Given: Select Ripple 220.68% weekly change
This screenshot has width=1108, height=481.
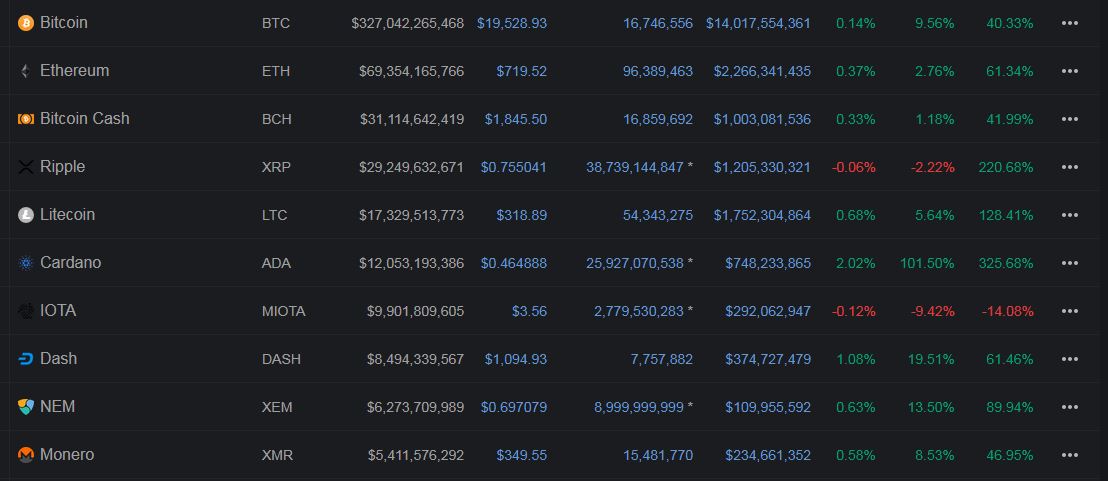Looking at the screenshot, I should coord(1006,167).
